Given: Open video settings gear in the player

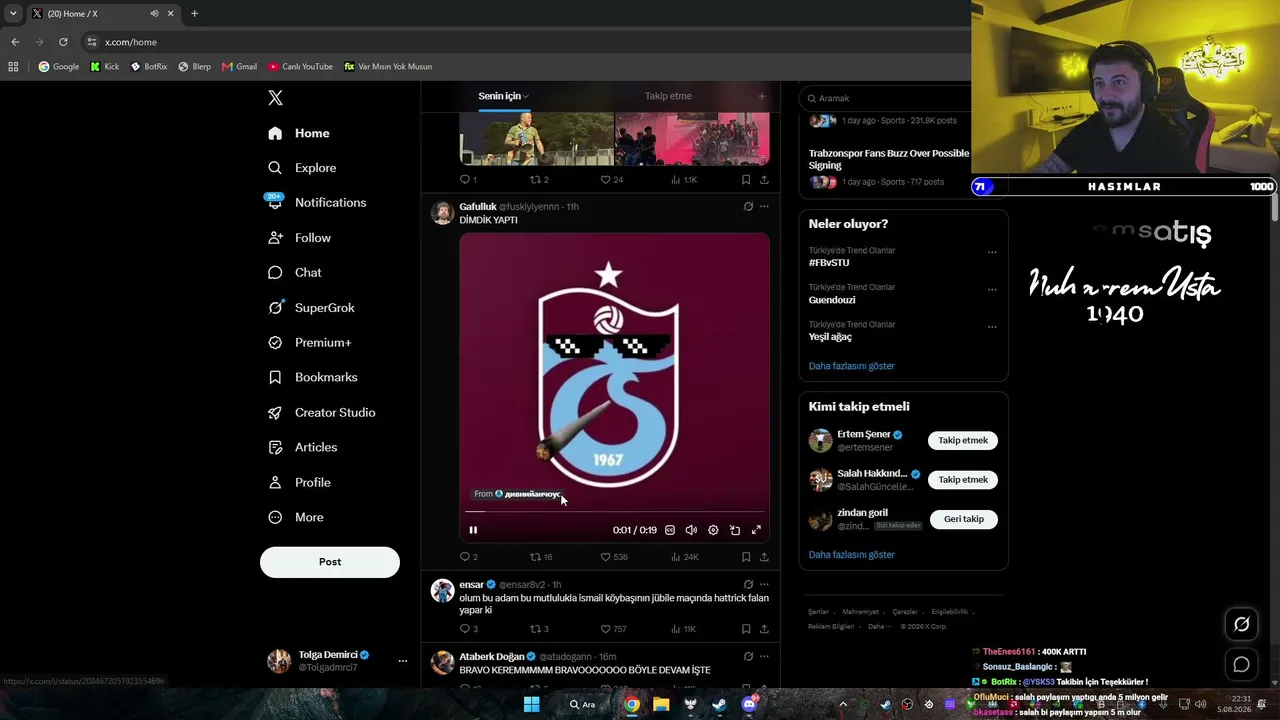Looking at the screenshot, I should 713,530.
